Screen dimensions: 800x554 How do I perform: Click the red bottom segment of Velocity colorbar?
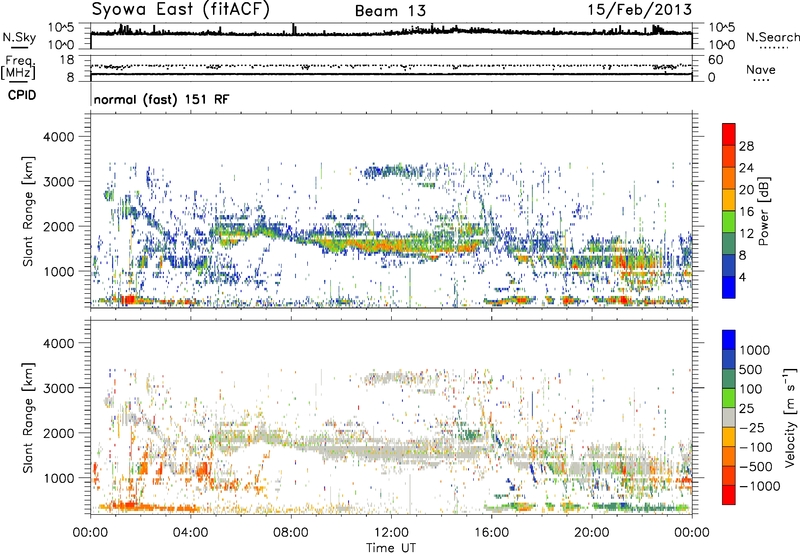point(729,495)
